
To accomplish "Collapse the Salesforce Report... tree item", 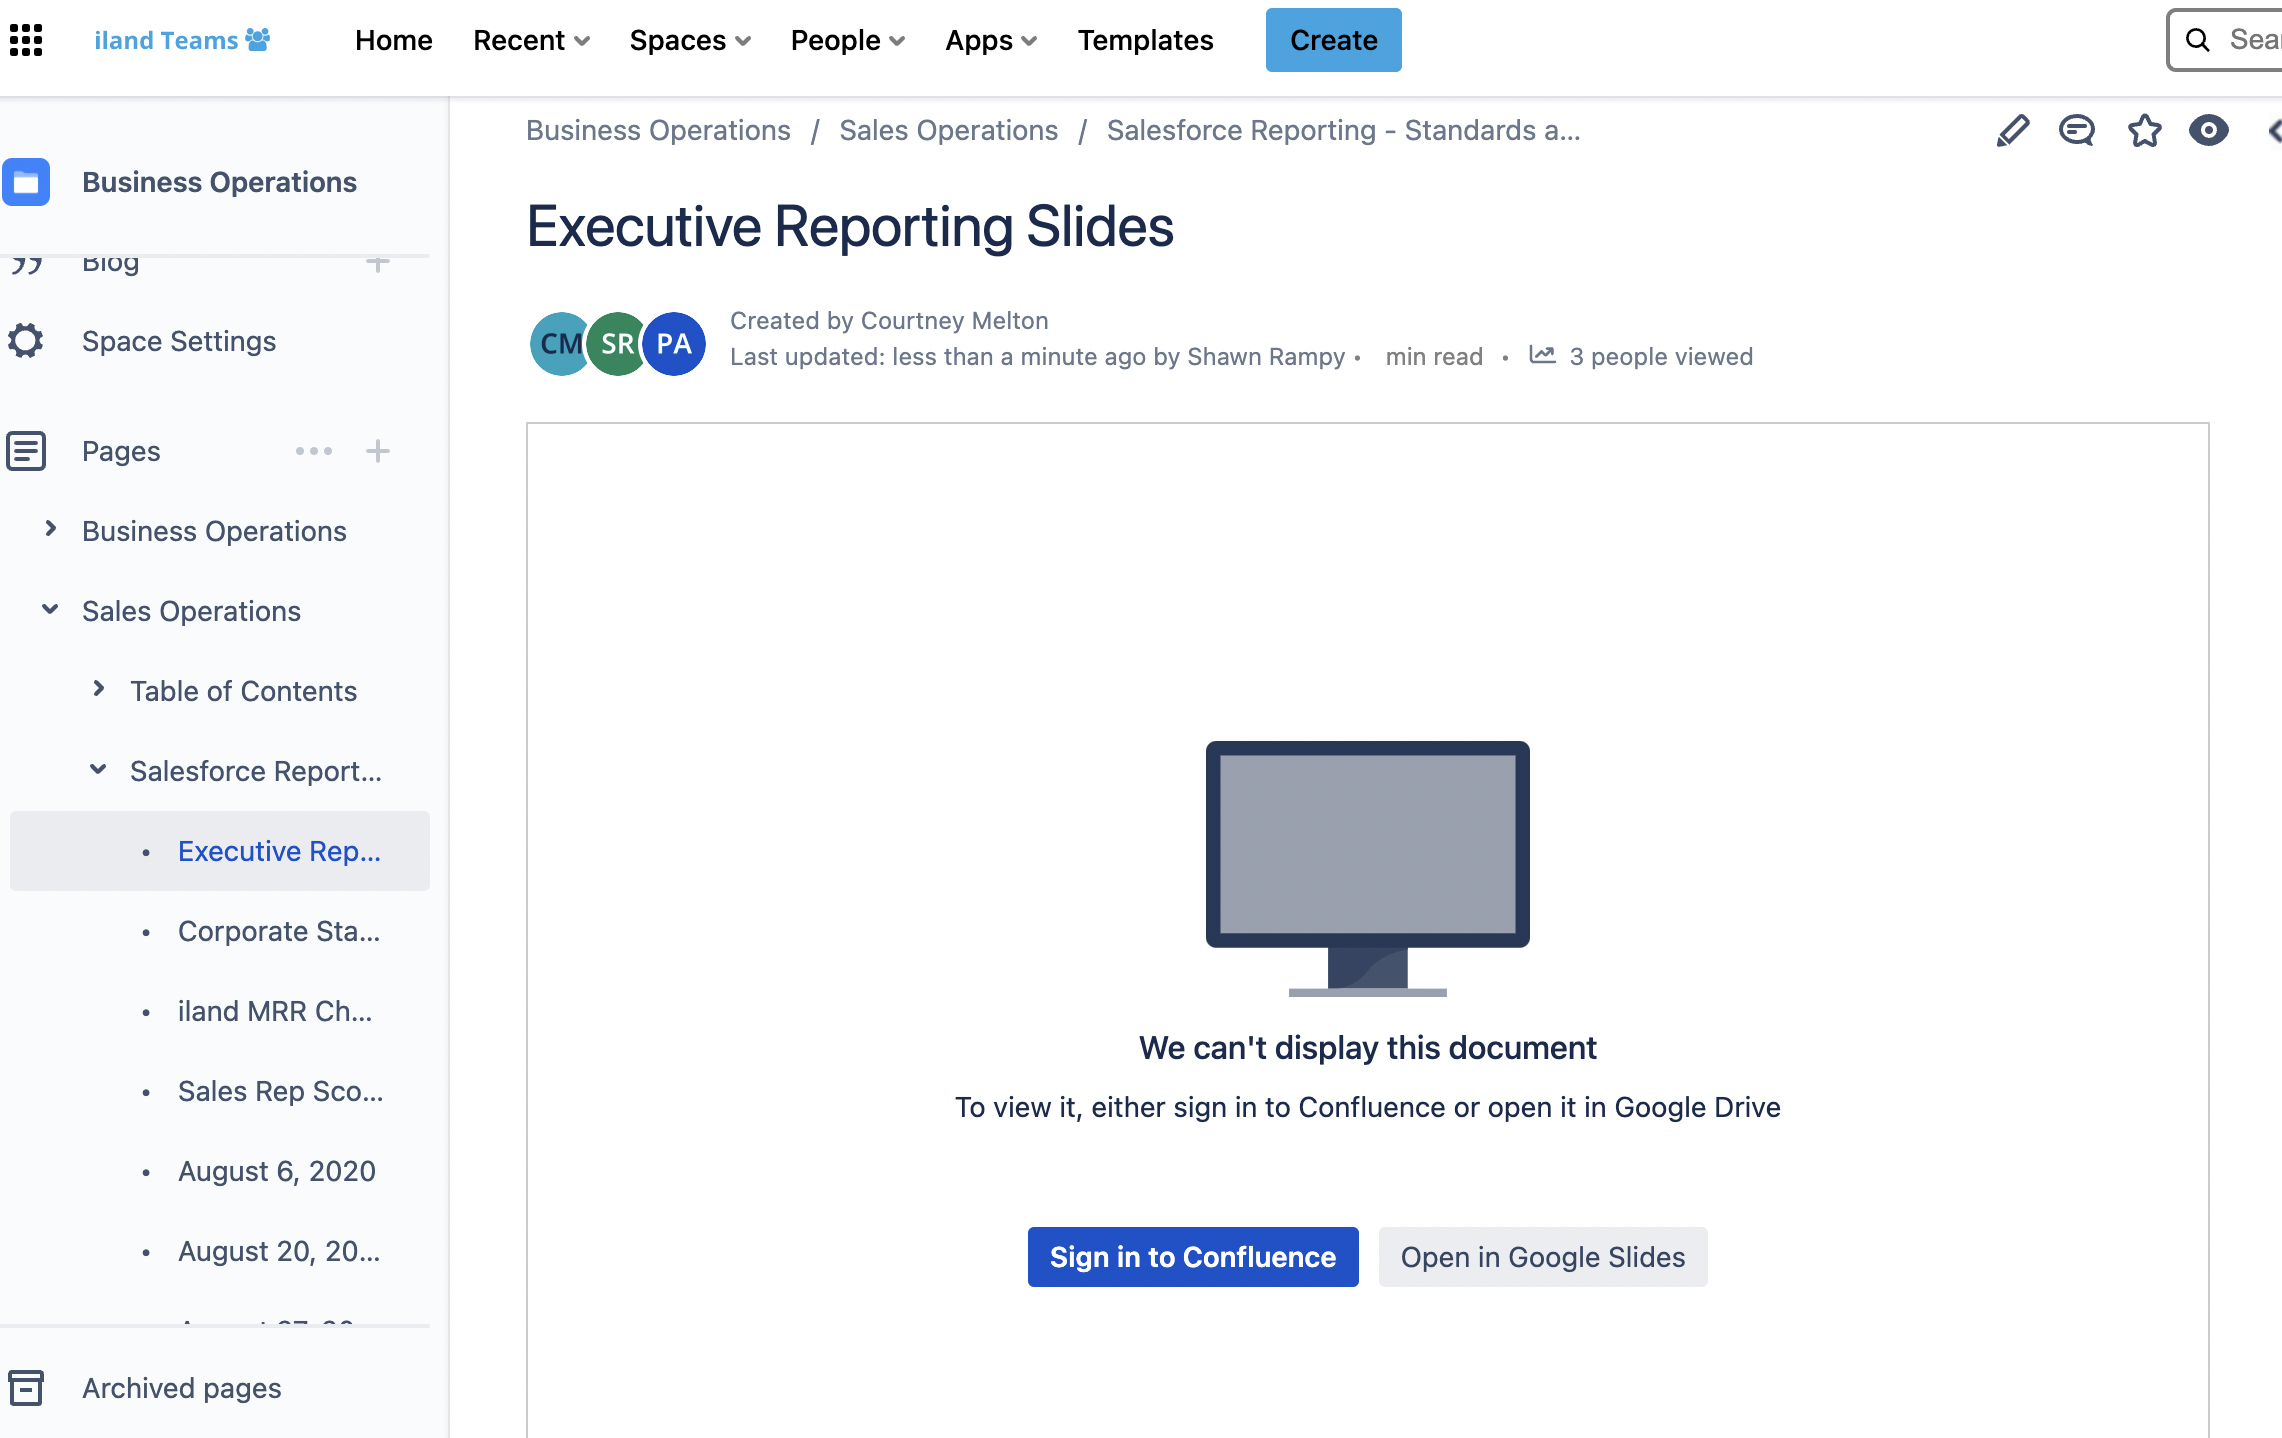I will pos(98,769).
